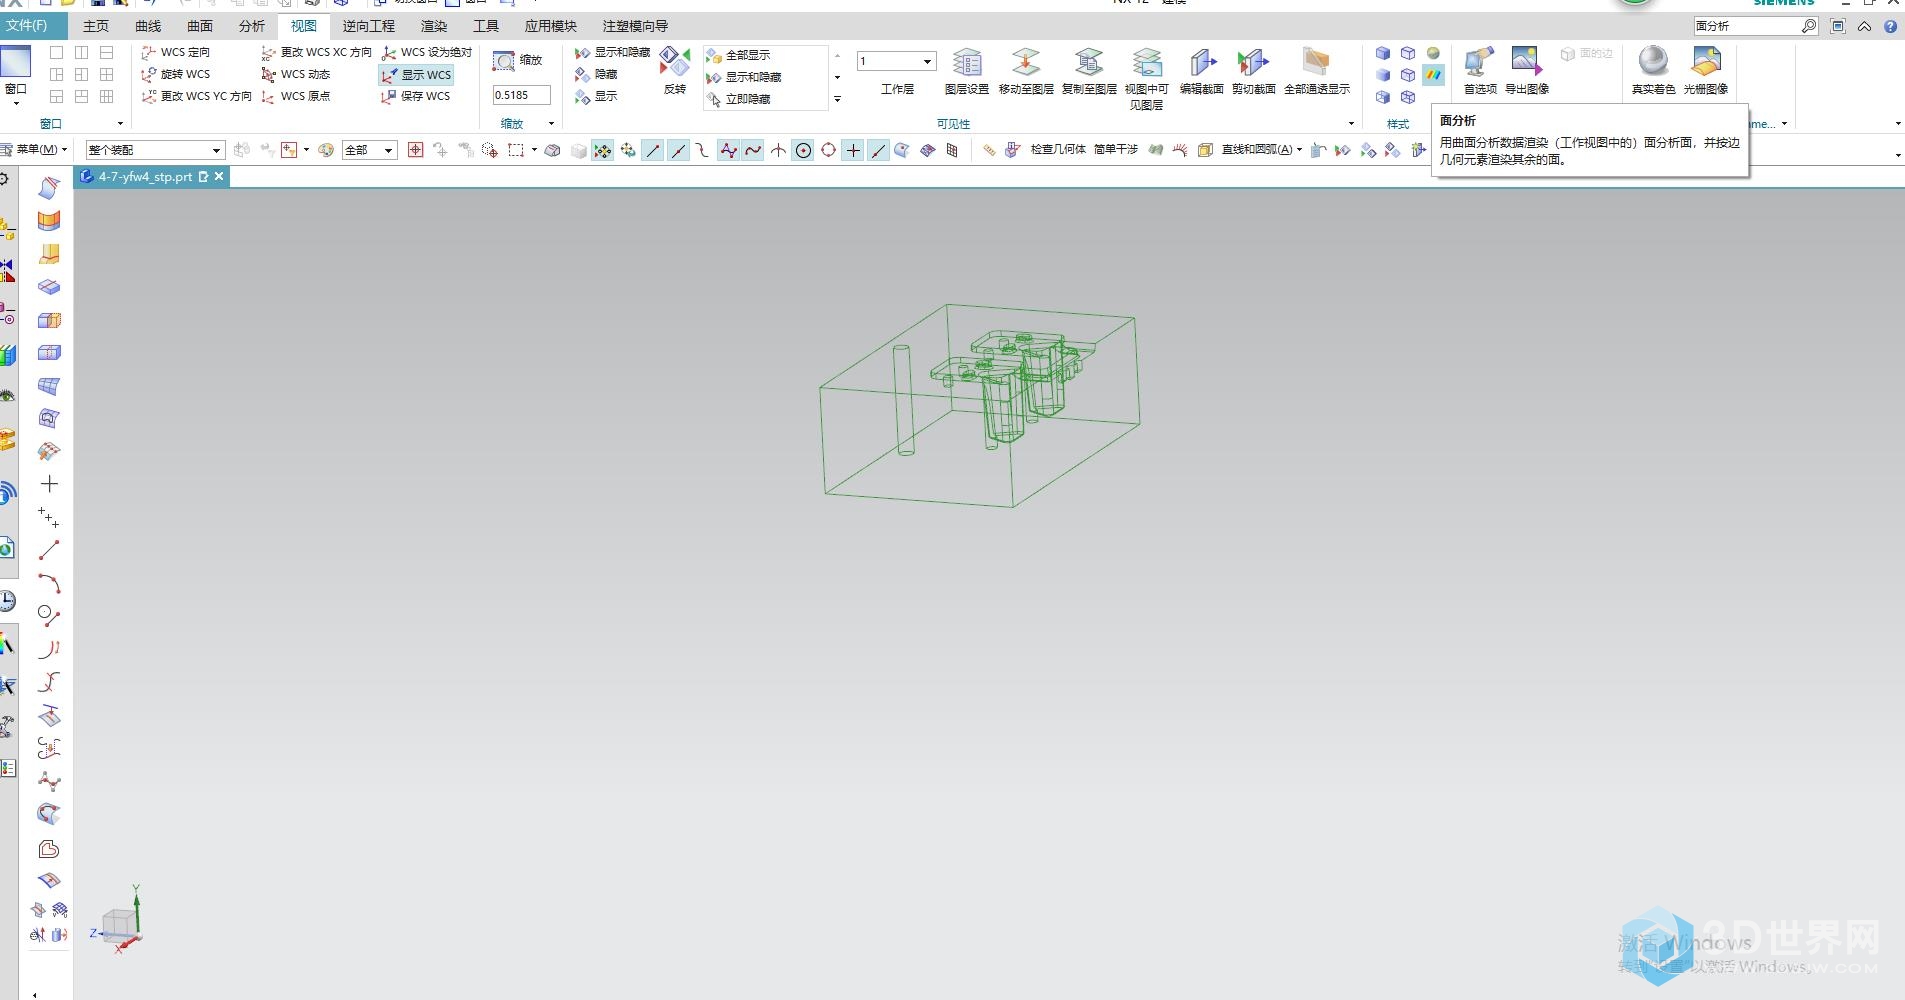Open the 工作层 work layer dropdown
Screen dimensions: 1905x1000
(896, 62)
